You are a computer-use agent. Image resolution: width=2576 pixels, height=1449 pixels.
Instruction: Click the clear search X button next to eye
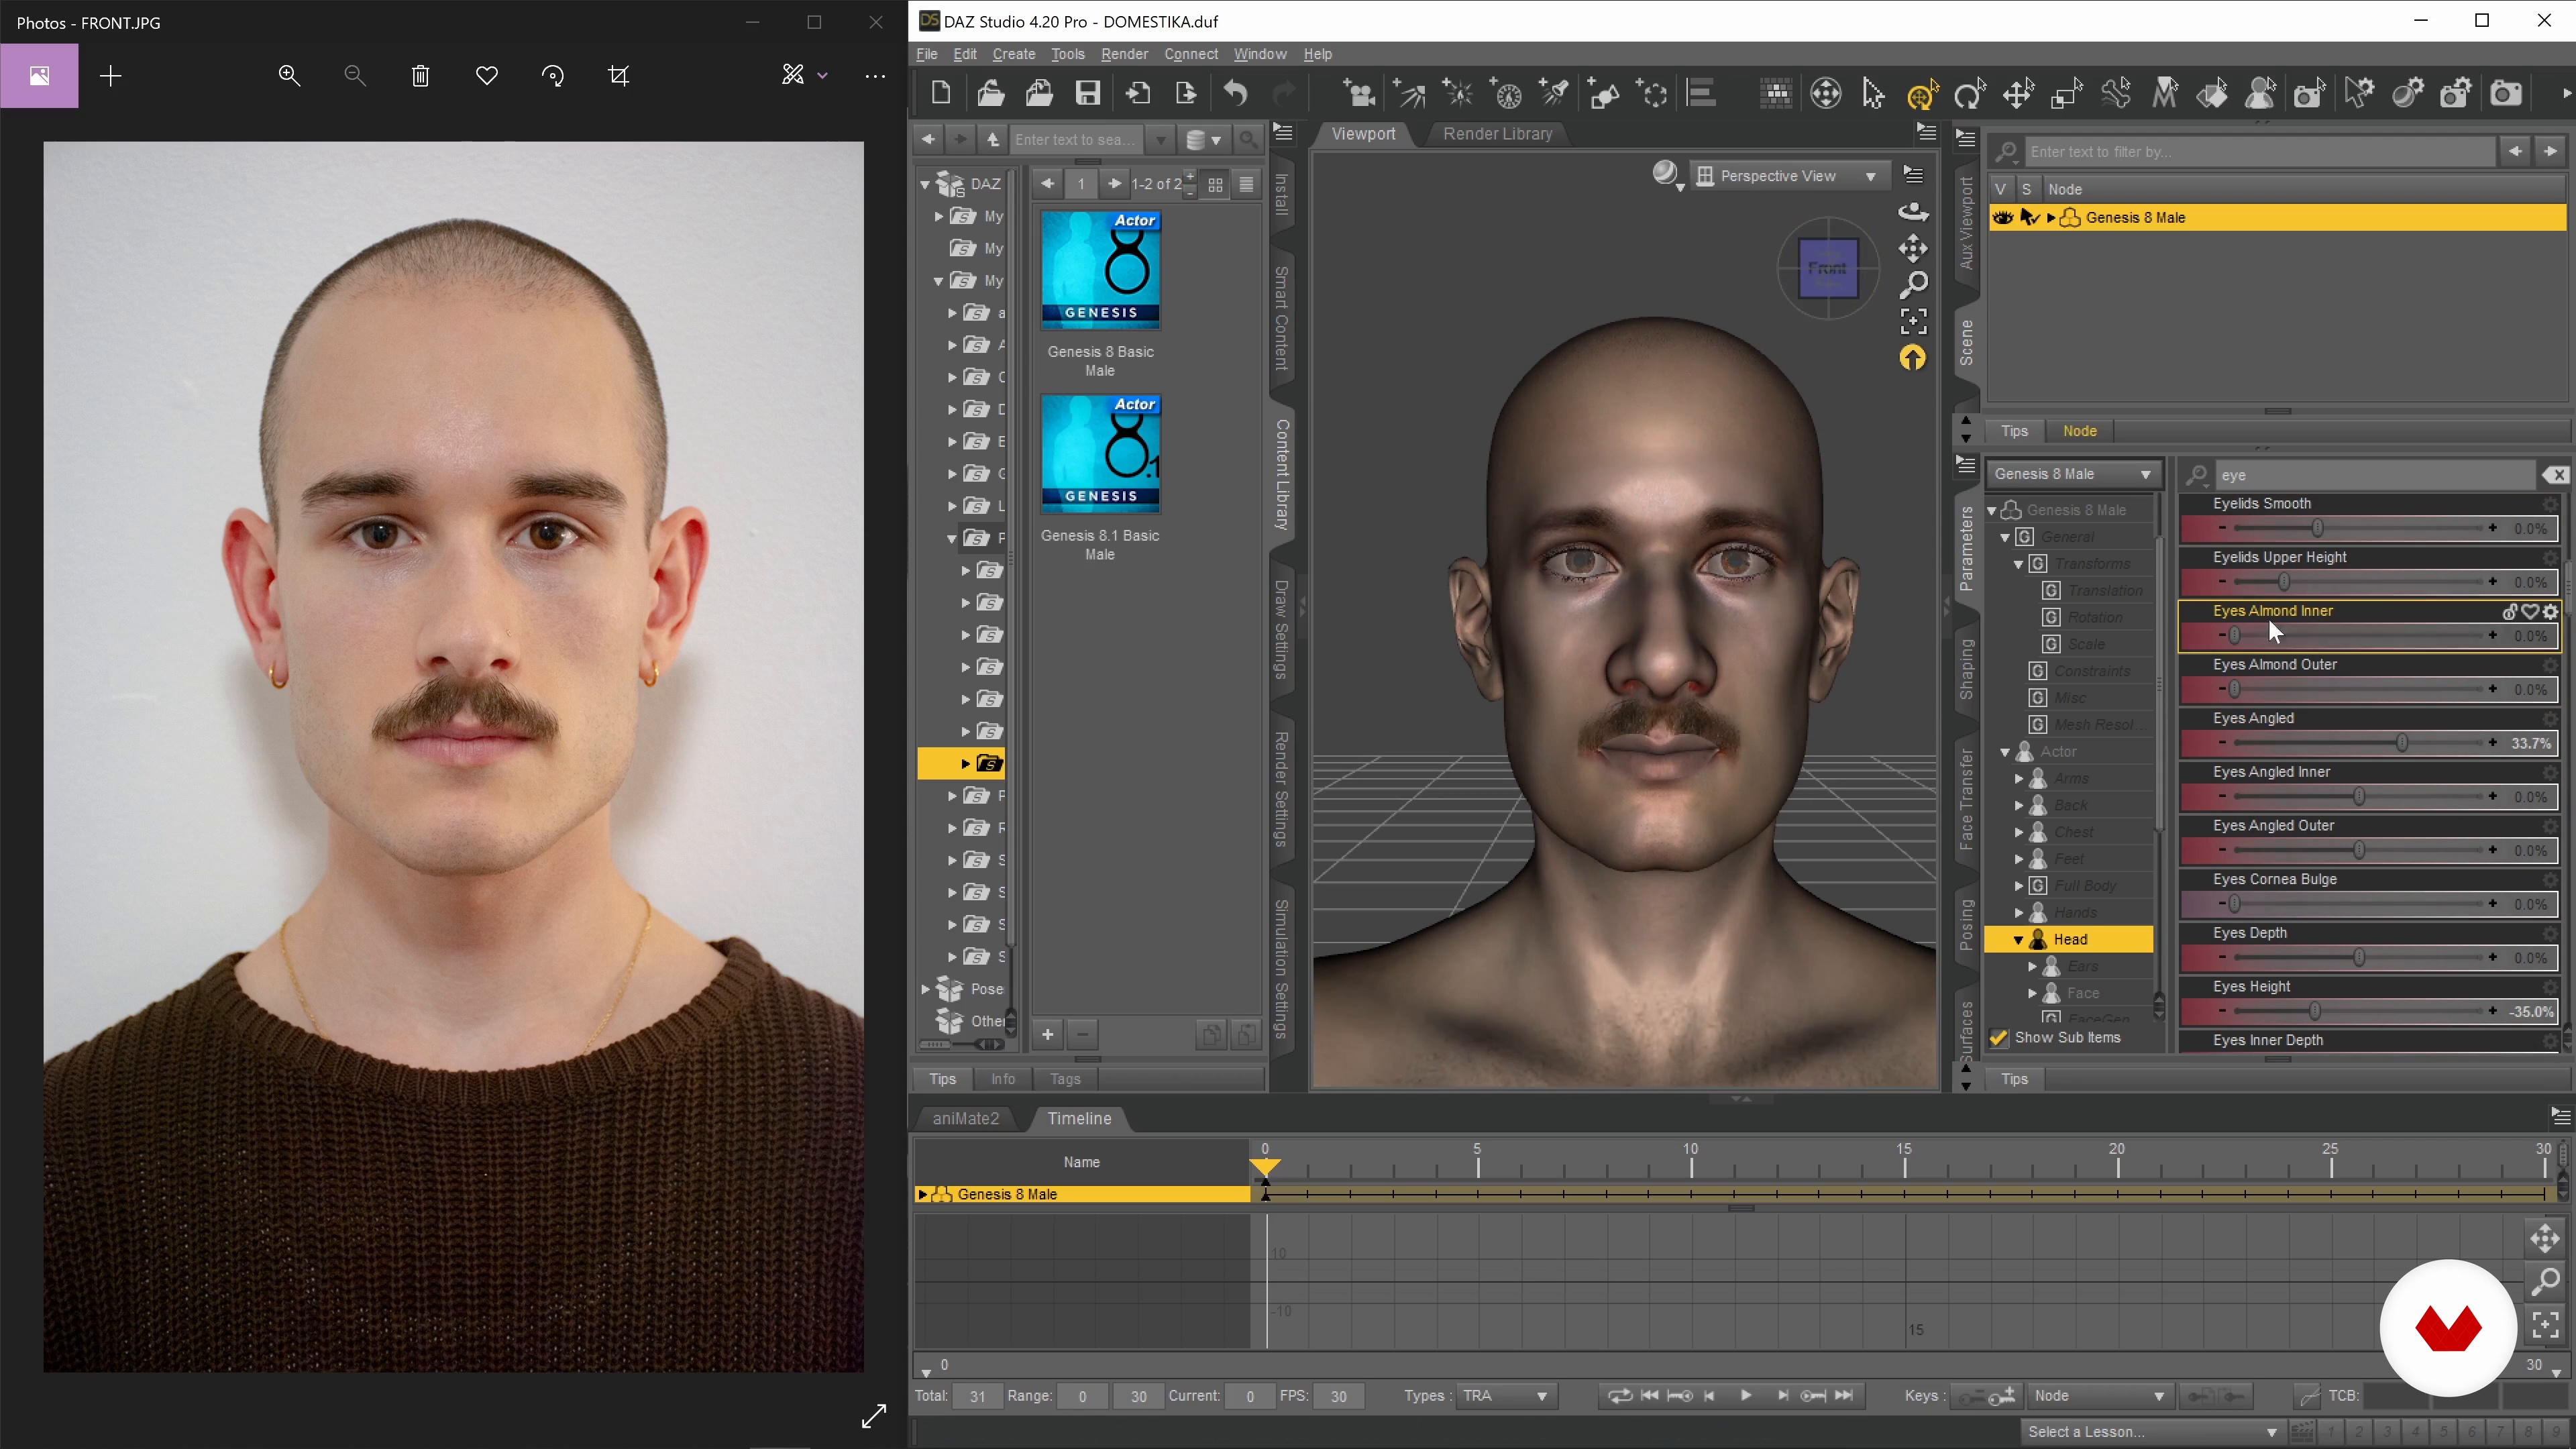[2556, 475]
